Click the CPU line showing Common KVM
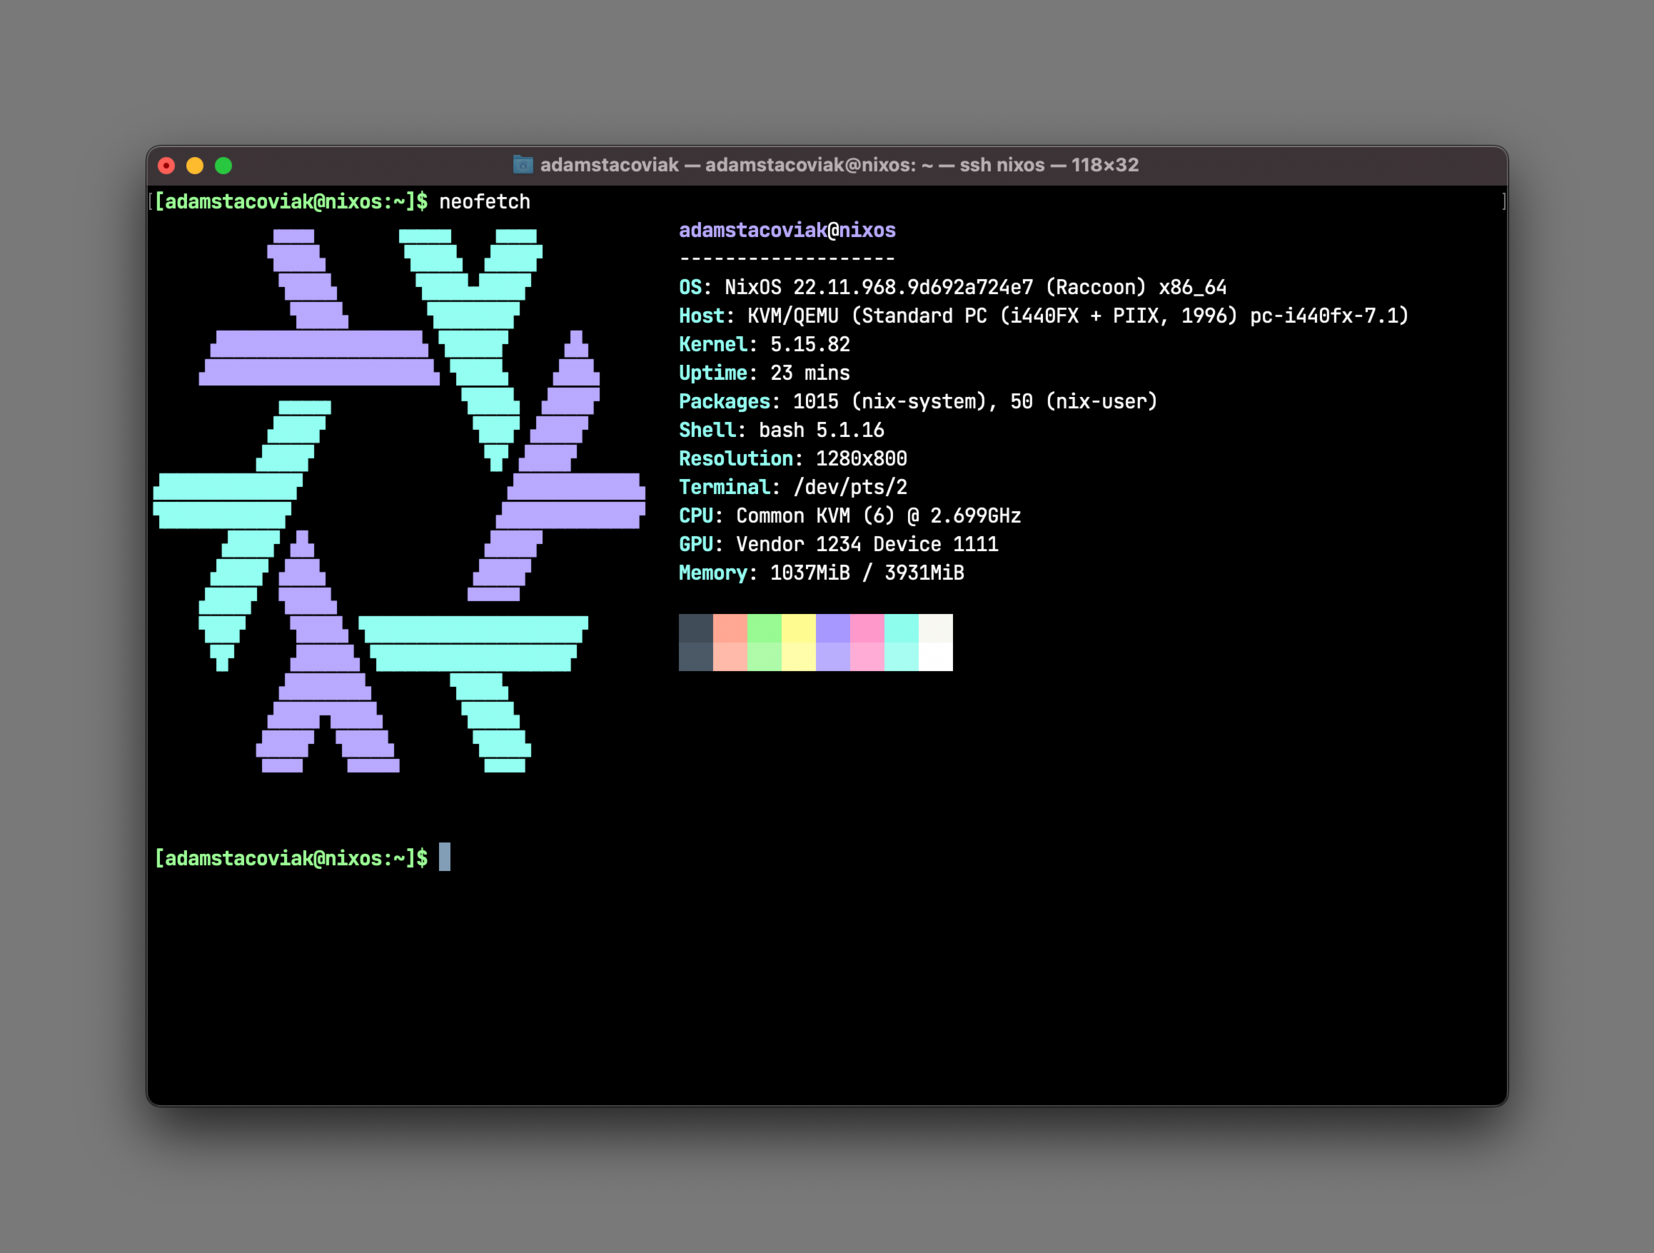The image size is (1654, 1253). coord(850,516)
